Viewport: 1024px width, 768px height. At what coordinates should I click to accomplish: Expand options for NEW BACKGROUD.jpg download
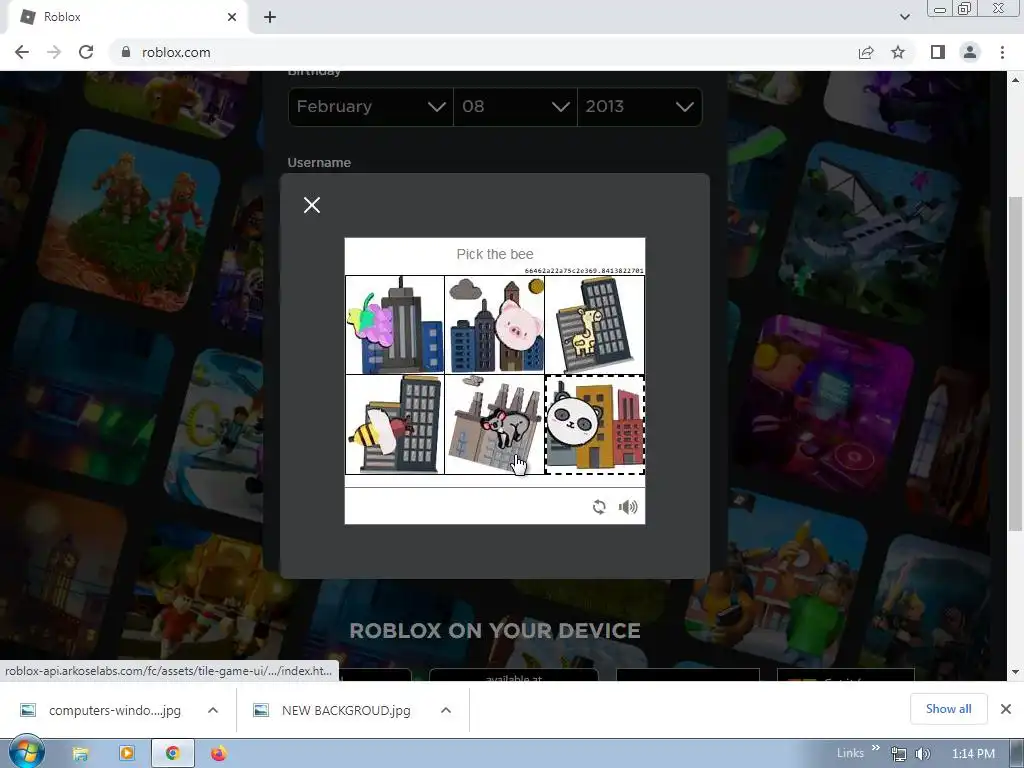[446, 710]
